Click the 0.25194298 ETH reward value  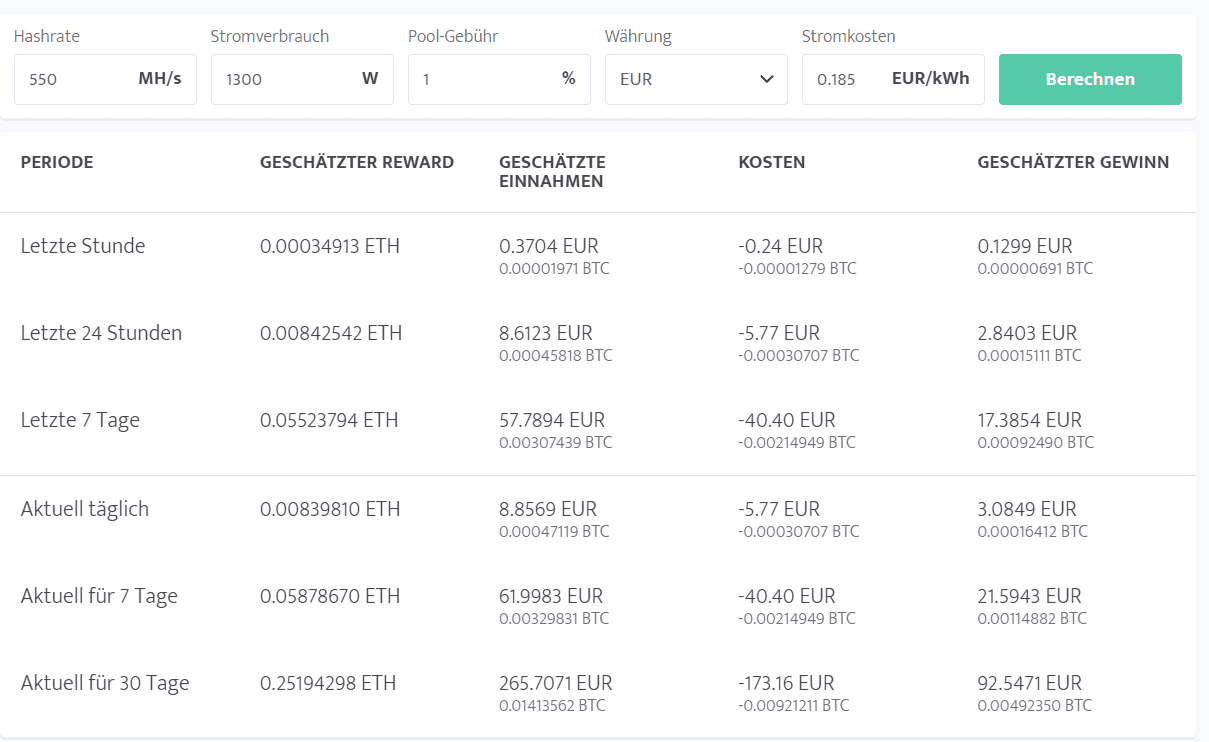[x=328, y=683]
